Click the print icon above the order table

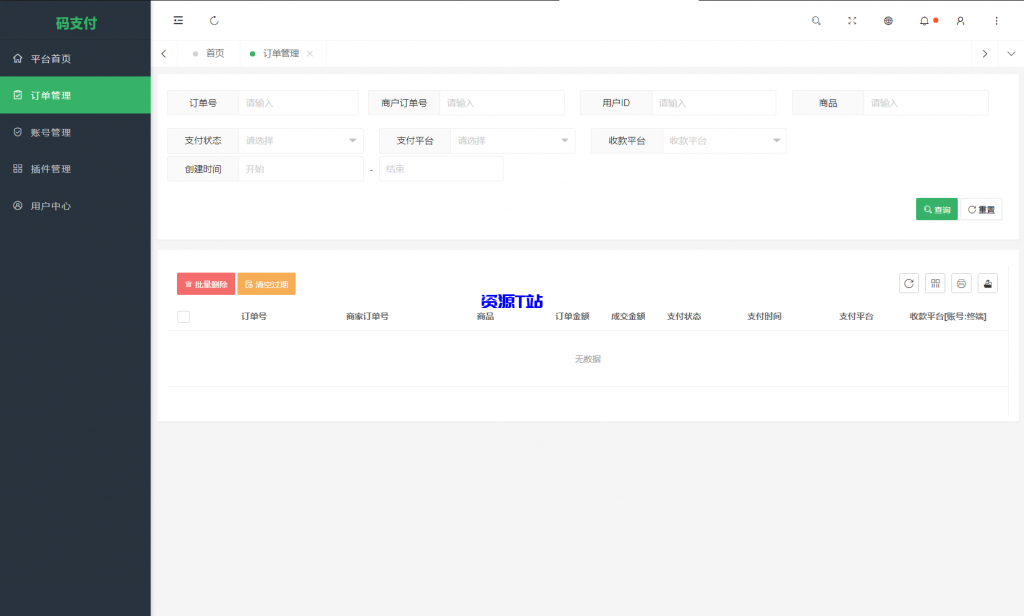point(961,283)
